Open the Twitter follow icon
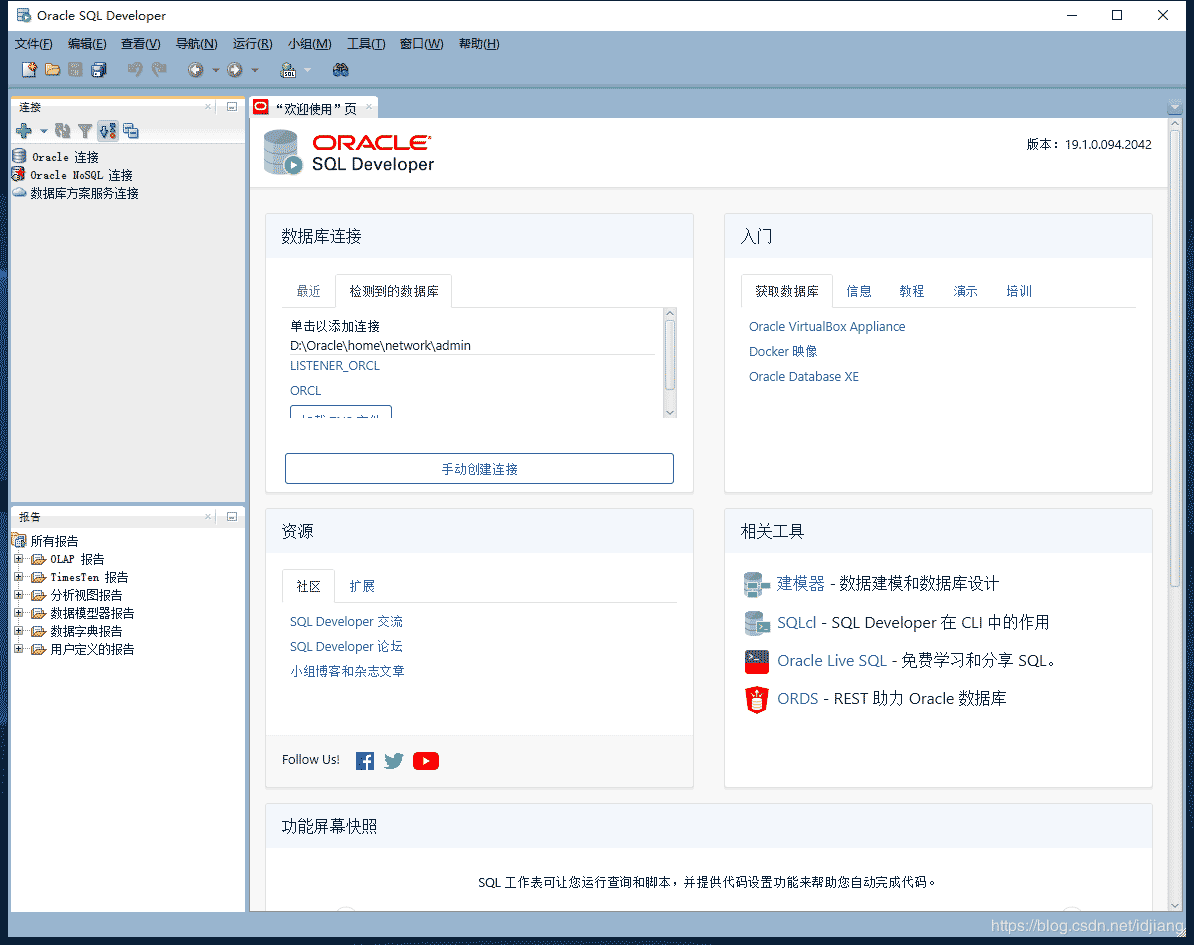Viewport: 1194px width, 945px height. (394, 761)
